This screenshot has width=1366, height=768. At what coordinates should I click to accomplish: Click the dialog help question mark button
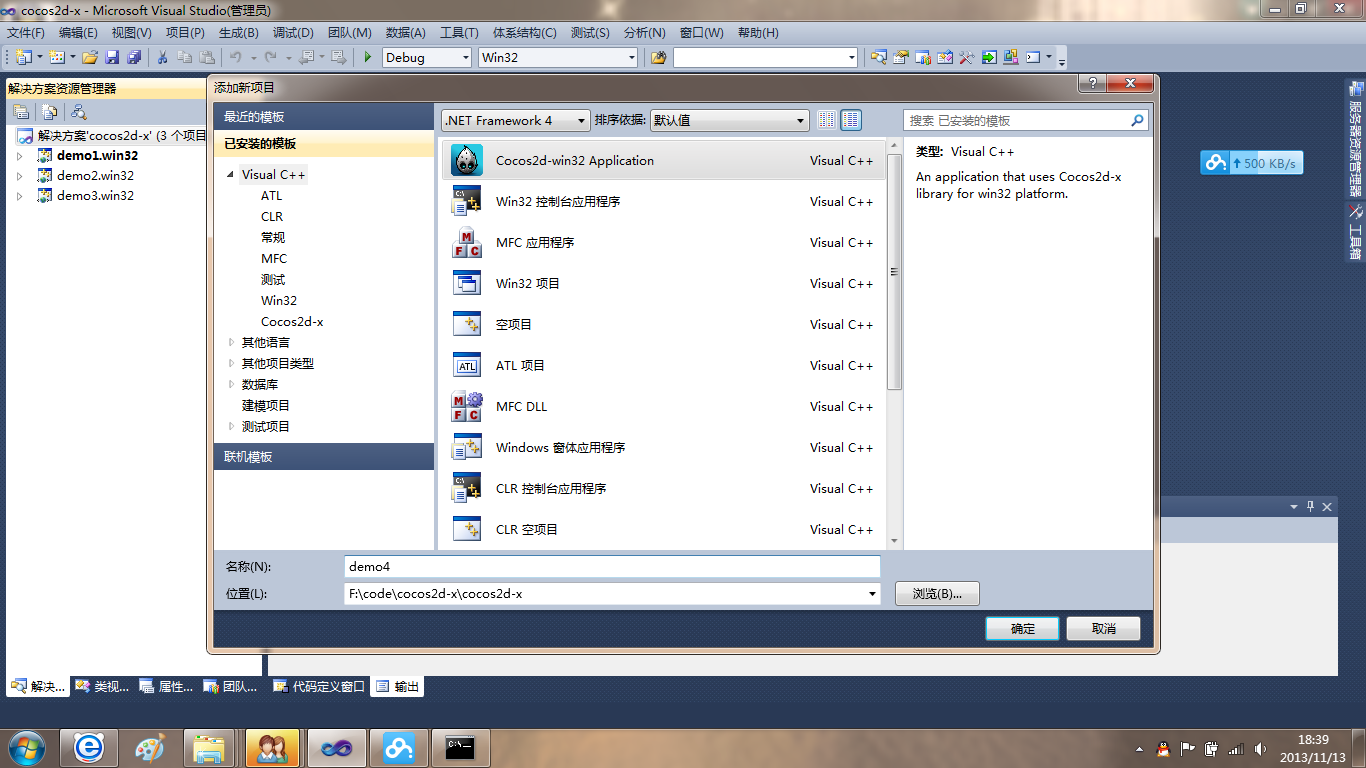pos(1091,83)
